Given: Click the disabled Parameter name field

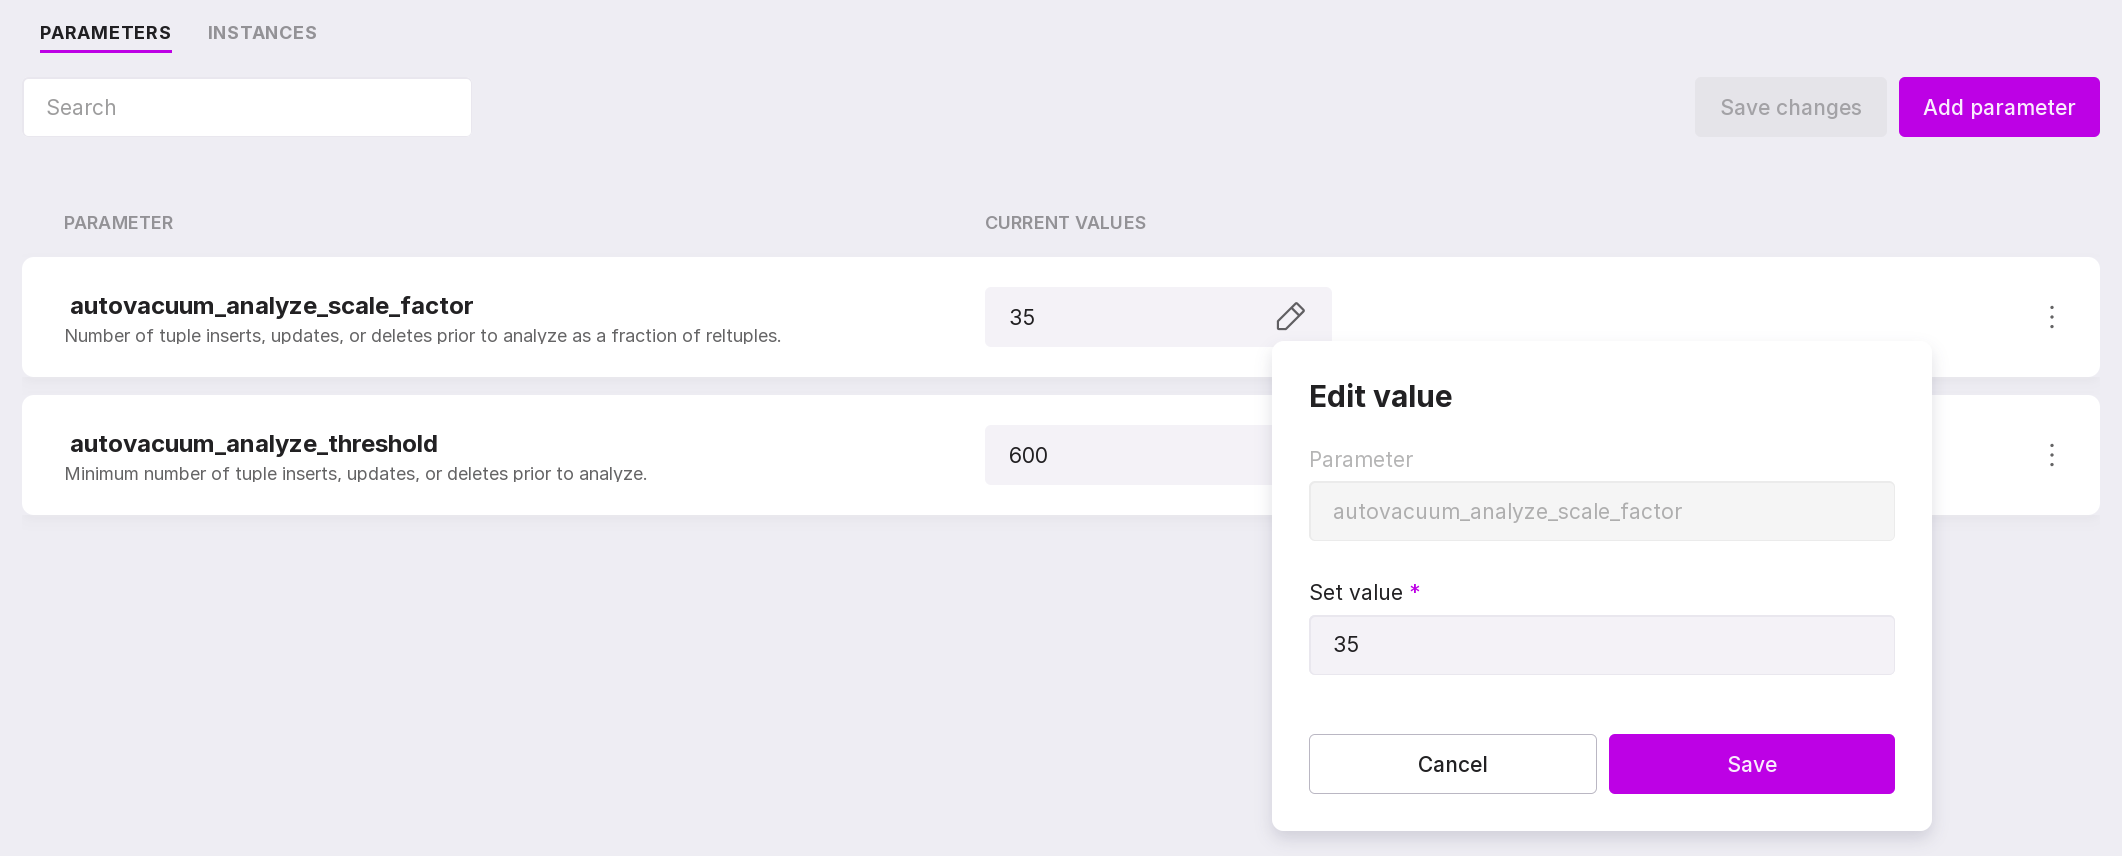Looking at the screenshot, I should [x=1601, y=512].
